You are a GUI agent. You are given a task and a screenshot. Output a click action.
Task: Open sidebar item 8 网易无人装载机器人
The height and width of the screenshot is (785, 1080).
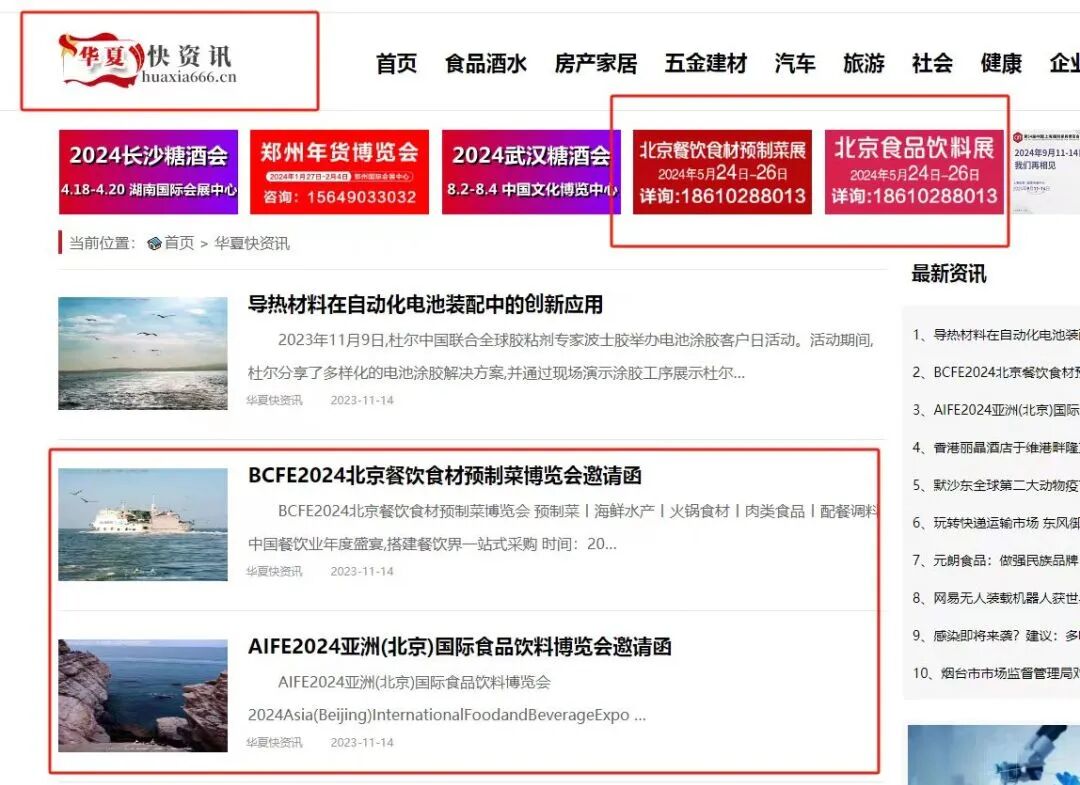[996, 598]
